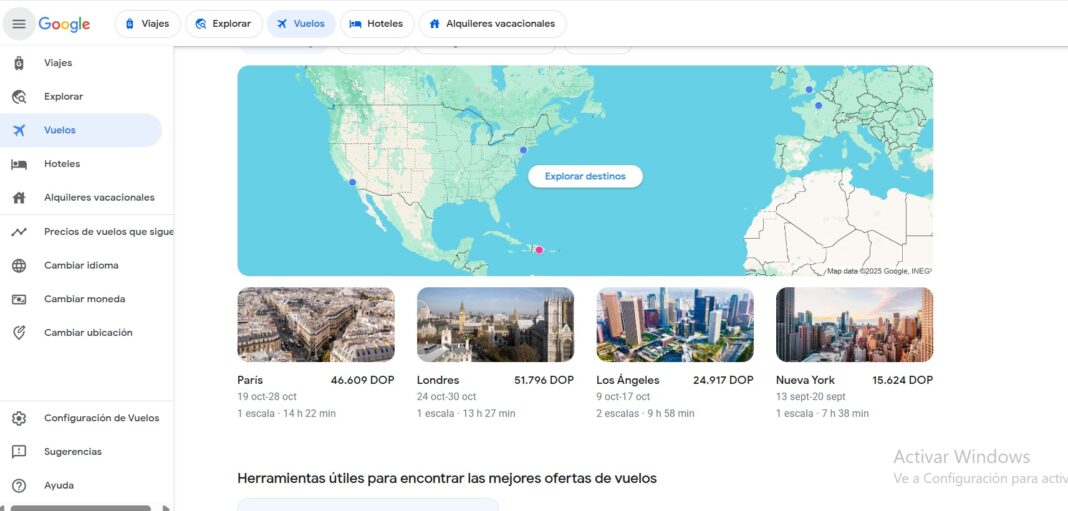Click the dates 24 oct-30 oct

[x=447, y=397]
